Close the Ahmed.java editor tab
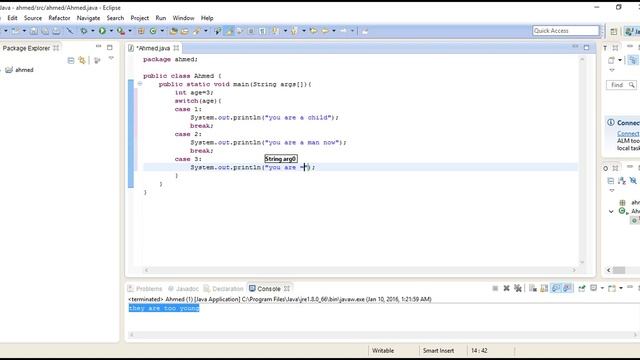This screenshot has width=640, height=360. coord(176,48)
